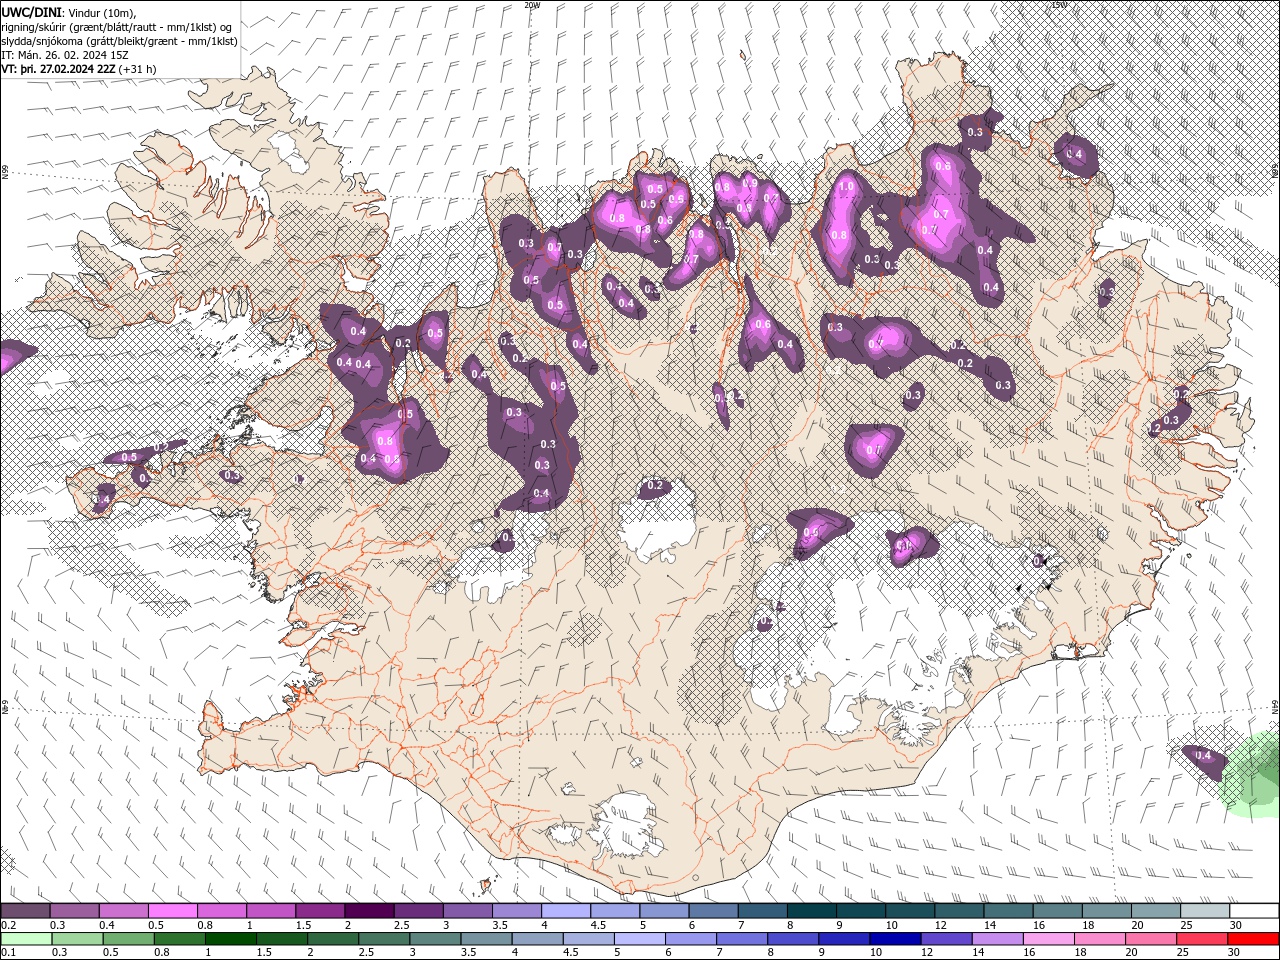Click the 'VT: þri. 27.02.2024 22Z' valid time

point(58,69)
